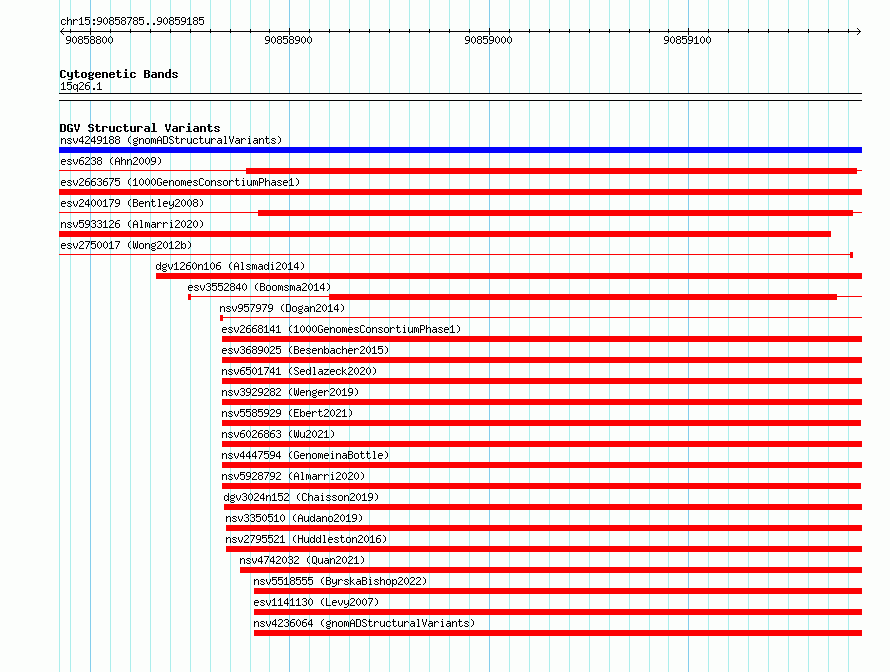
Task: Click the Cytogenetic Bands track title
Action: pos(119,74)
